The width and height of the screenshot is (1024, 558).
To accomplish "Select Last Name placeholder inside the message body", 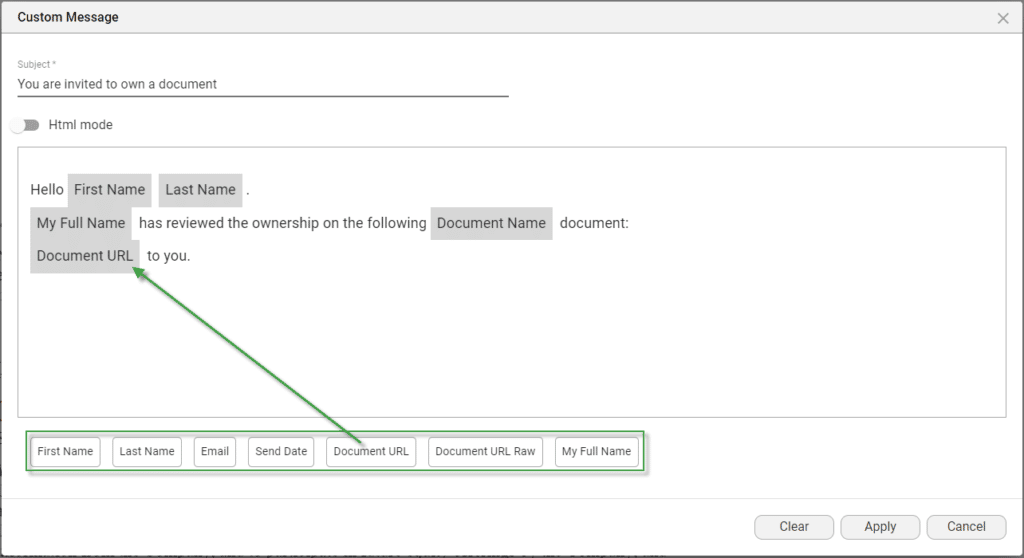I will [x=200, y=190].
